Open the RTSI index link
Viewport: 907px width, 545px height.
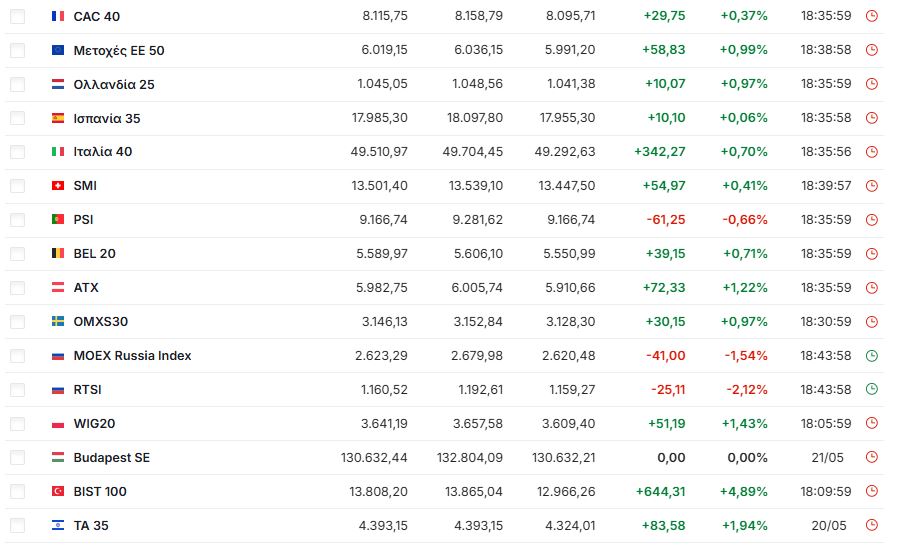click(87, 390)
